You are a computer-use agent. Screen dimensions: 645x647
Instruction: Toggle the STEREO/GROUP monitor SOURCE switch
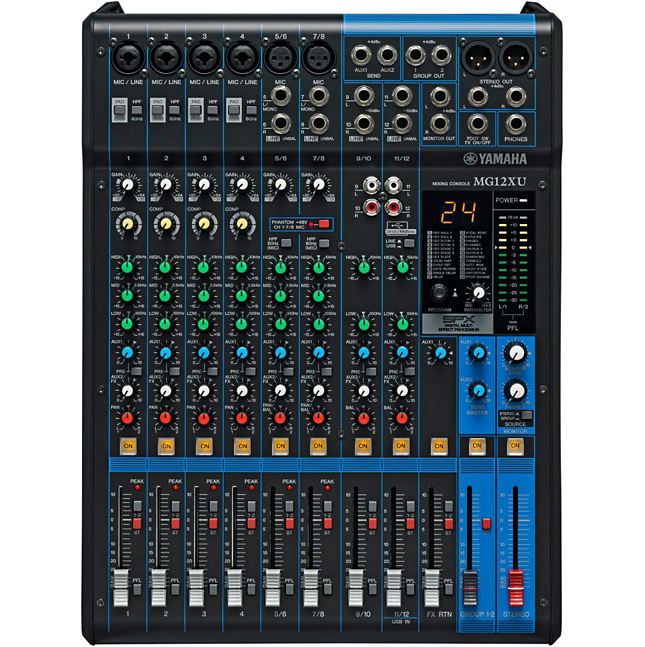coord(526,415)
